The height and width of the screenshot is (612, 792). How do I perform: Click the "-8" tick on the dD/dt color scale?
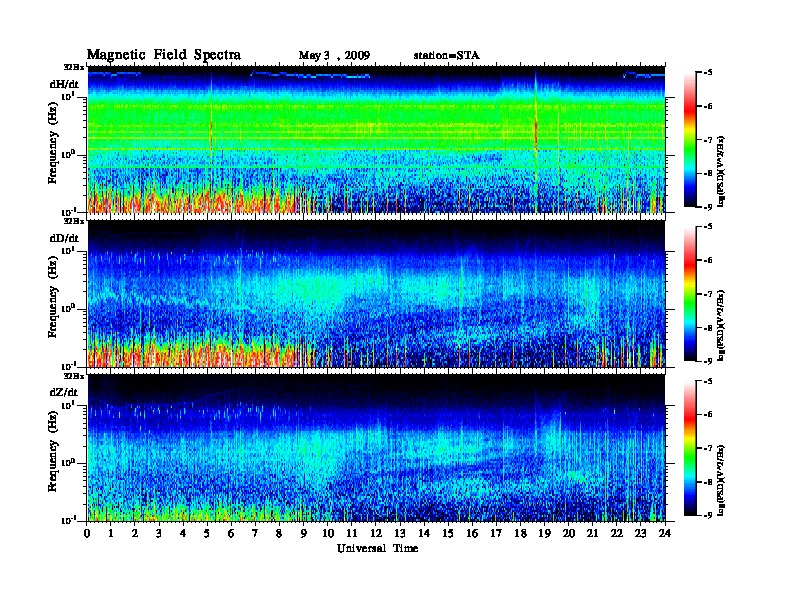[x=708, y=328]
